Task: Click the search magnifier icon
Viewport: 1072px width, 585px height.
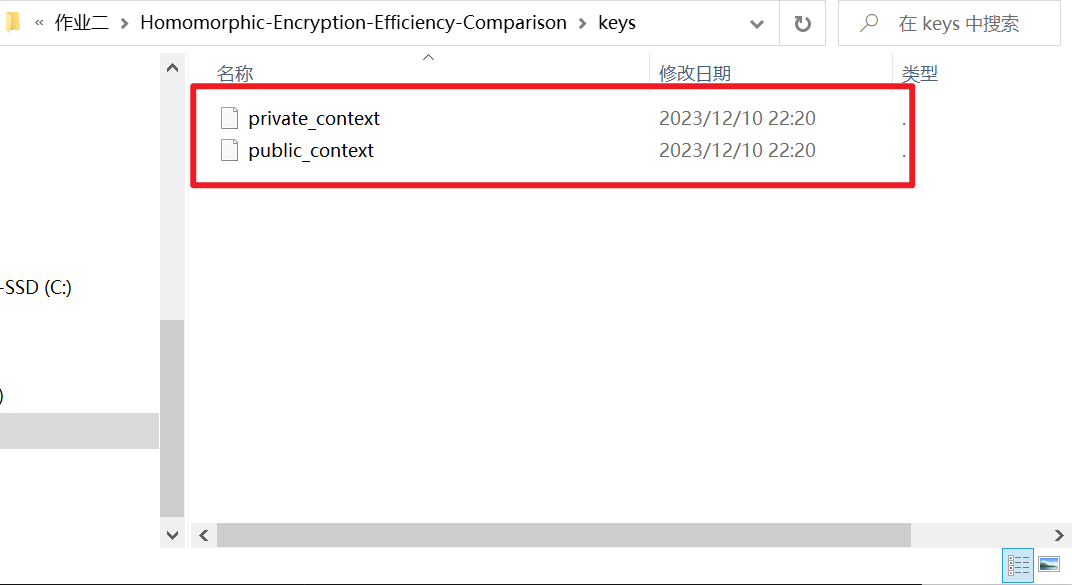Action: click(869, 23)
